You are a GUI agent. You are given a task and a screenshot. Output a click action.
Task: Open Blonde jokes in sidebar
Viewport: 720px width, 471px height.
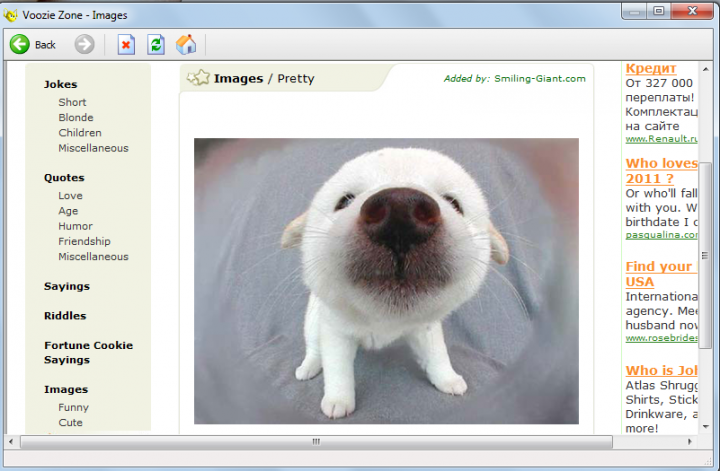(76, 118)
